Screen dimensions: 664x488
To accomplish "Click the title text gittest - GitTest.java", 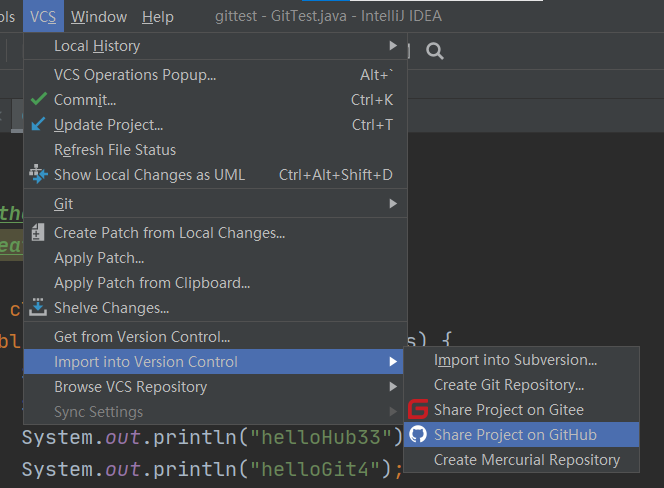I will (x=281, y=16).
